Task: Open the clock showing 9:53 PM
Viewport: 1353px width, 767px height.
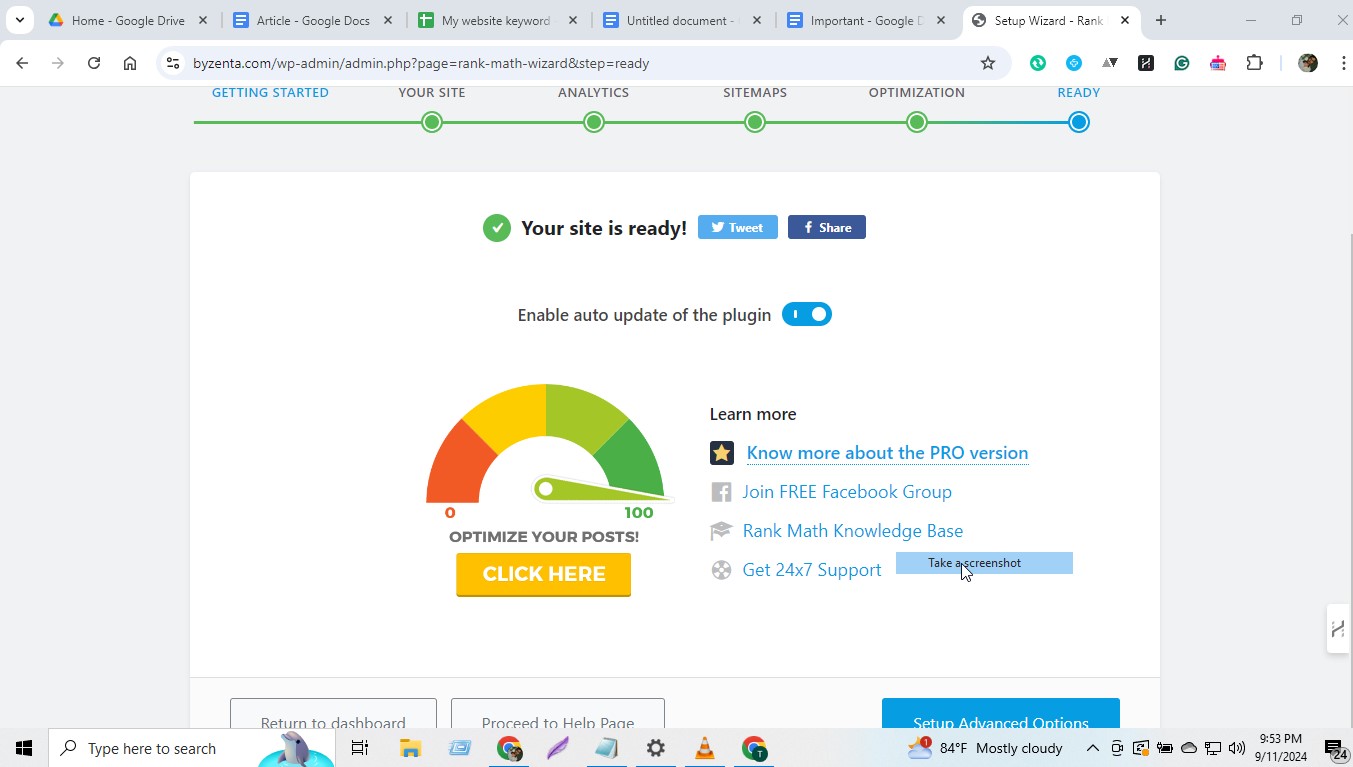Action: point(1281,748)
